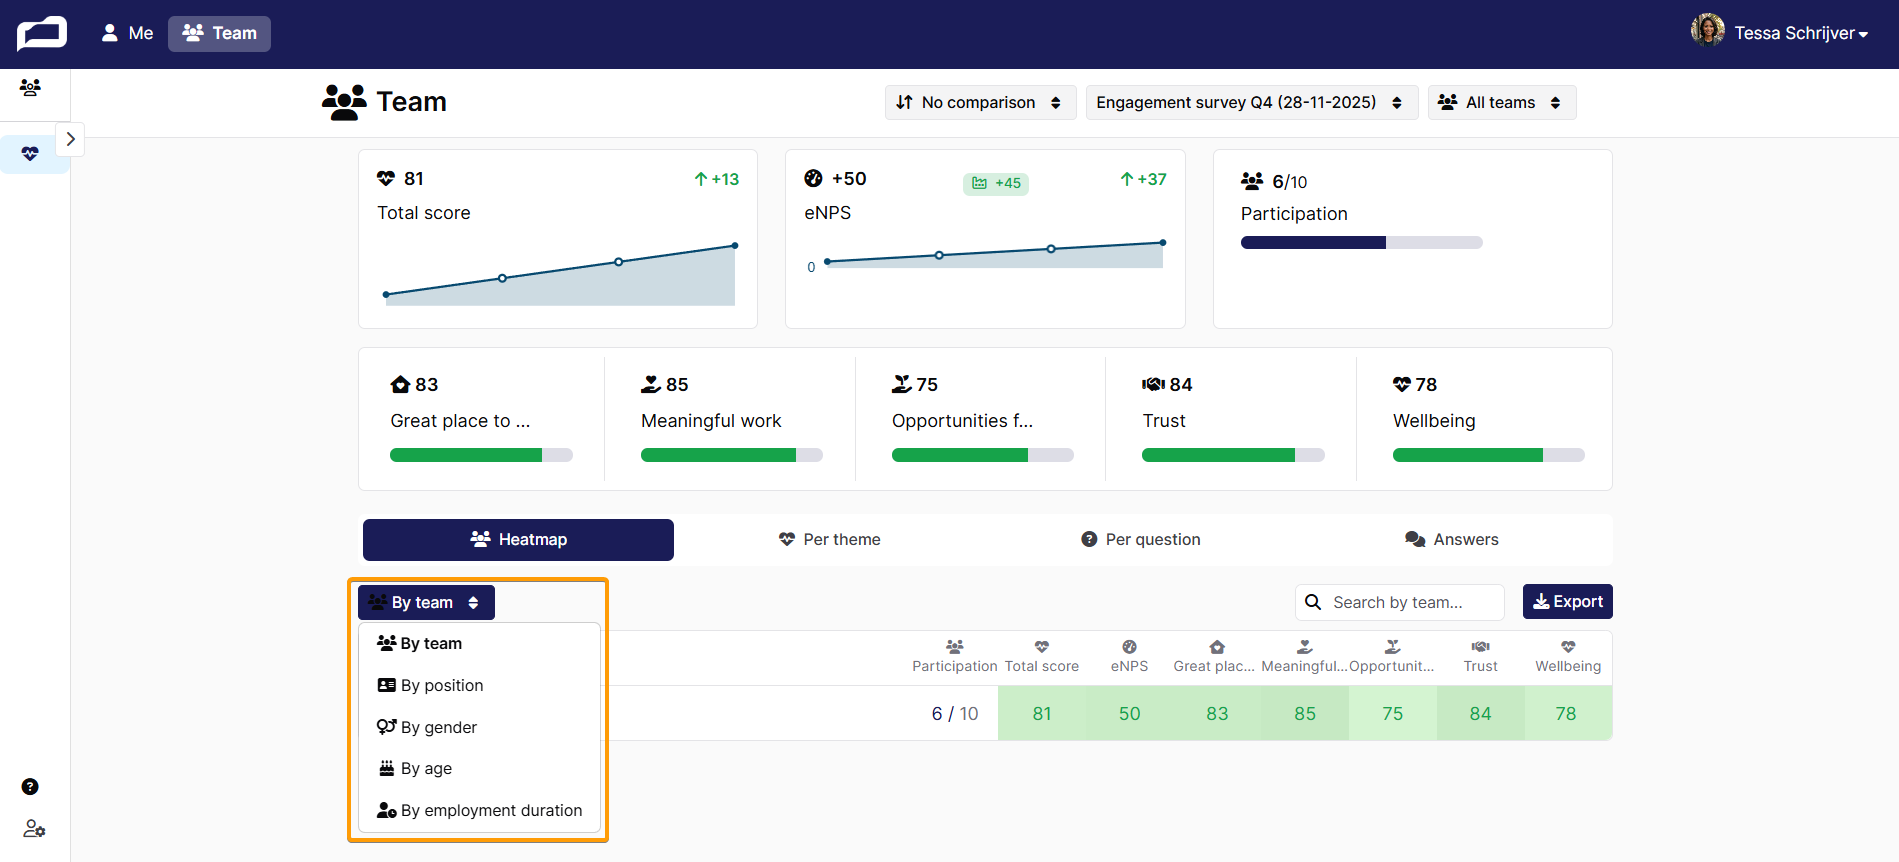This screenshot has height=862, width=1899.
Task: Click the Trust handshake column icon
Action: [x=1480, y=647]
